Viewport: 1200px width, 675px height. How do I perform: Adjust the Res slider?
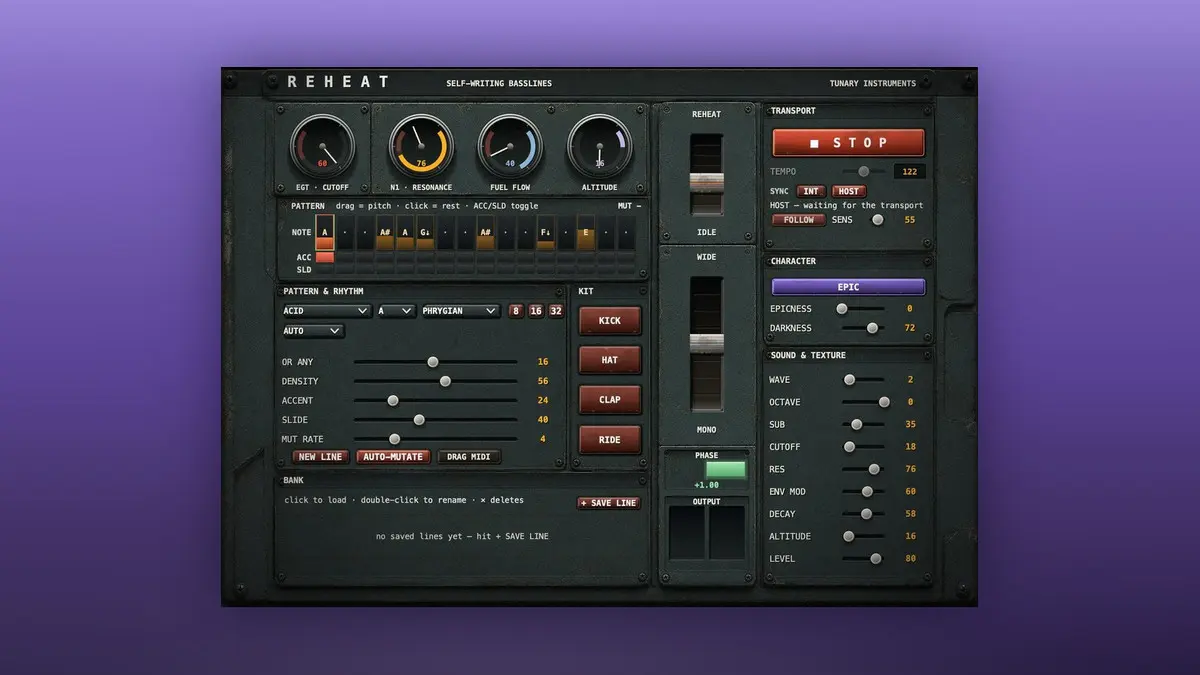(864, 469)
